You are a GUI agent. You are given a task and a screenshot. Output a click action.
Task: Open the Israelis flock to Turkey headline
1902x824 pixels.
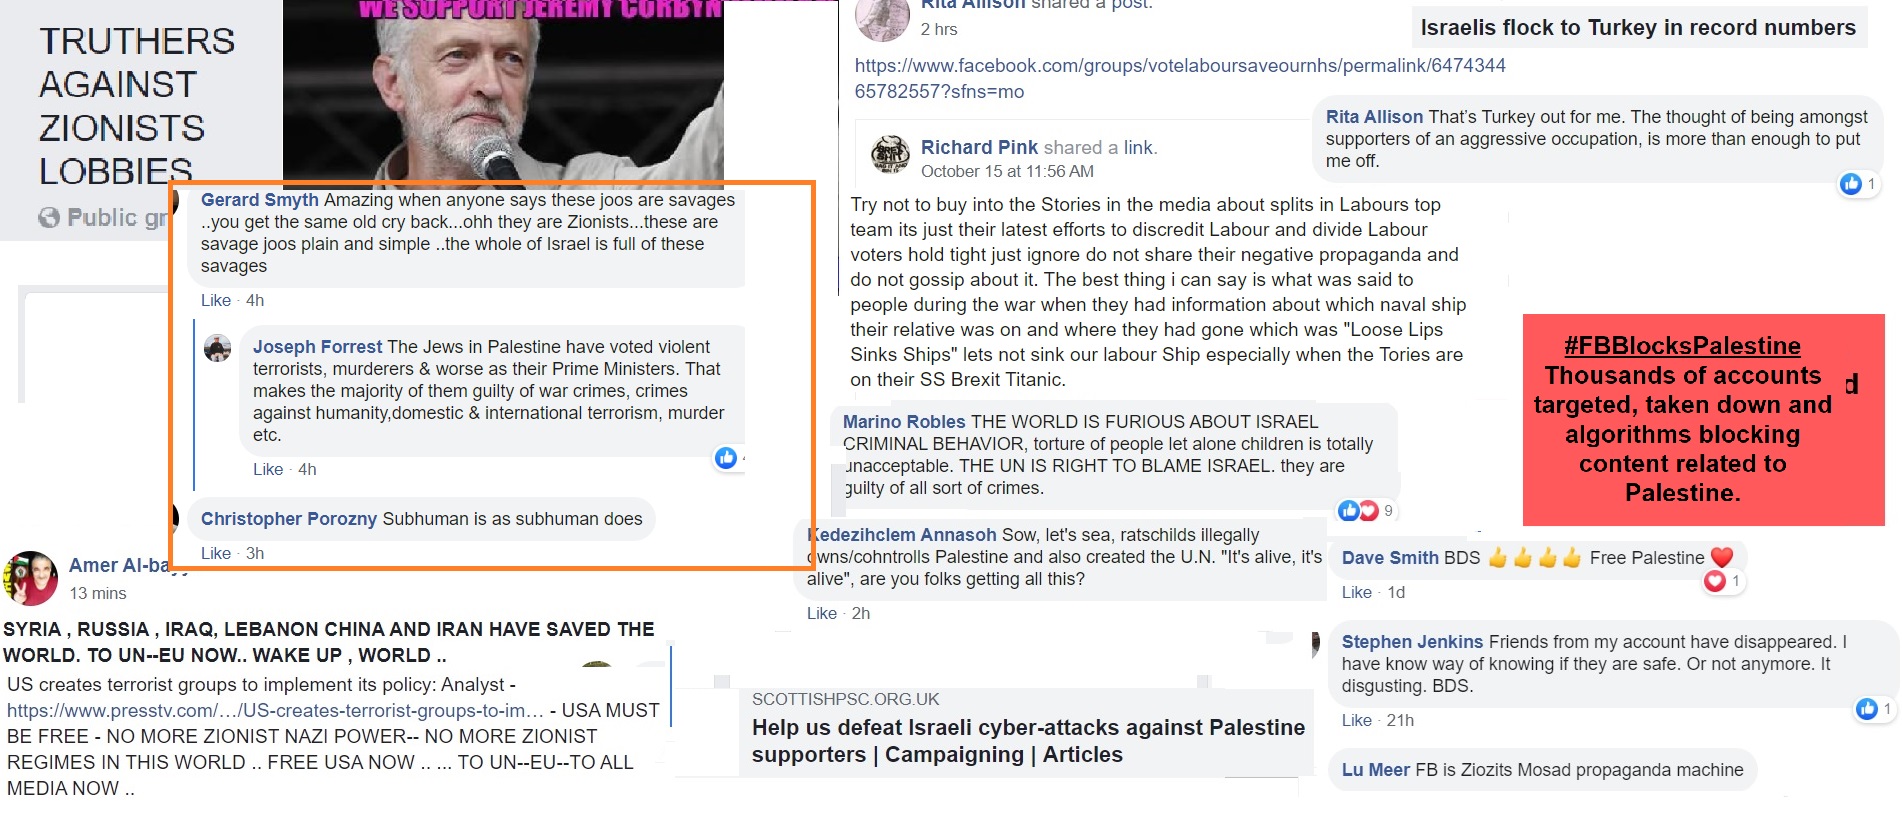point(1638,28)
